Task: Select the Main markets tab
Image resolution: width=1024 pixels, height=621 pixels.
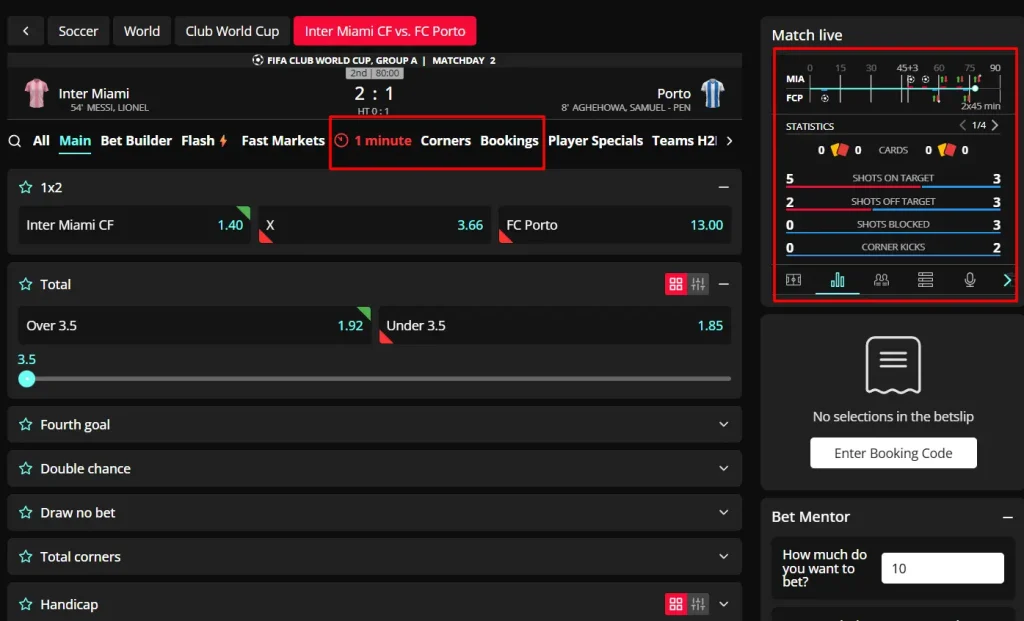Action: point(75,140)
